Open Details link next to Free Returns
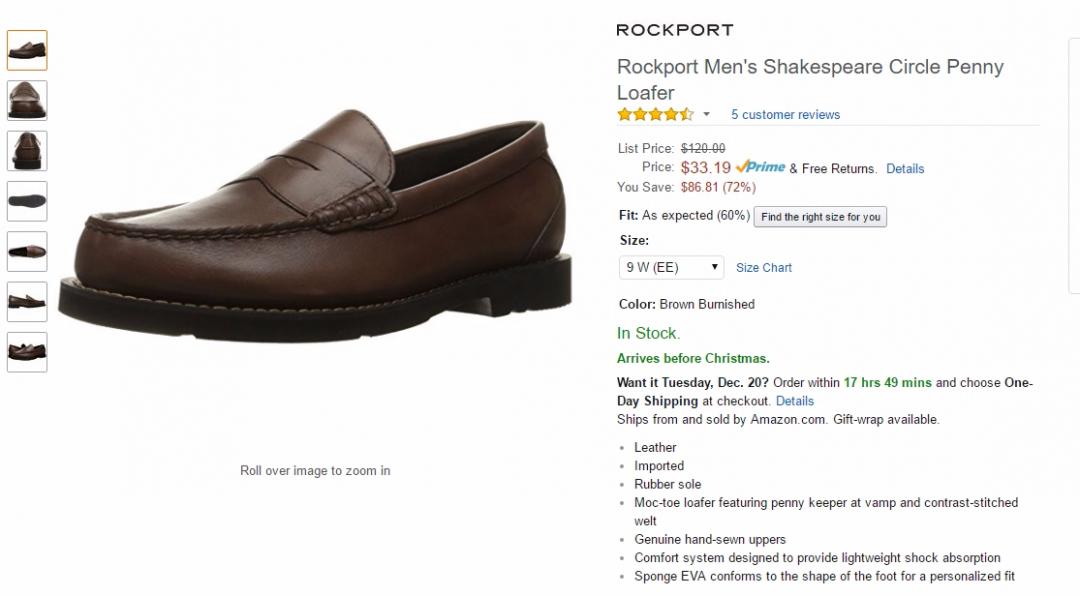The image size is (1080, 596). pos(905,169)
